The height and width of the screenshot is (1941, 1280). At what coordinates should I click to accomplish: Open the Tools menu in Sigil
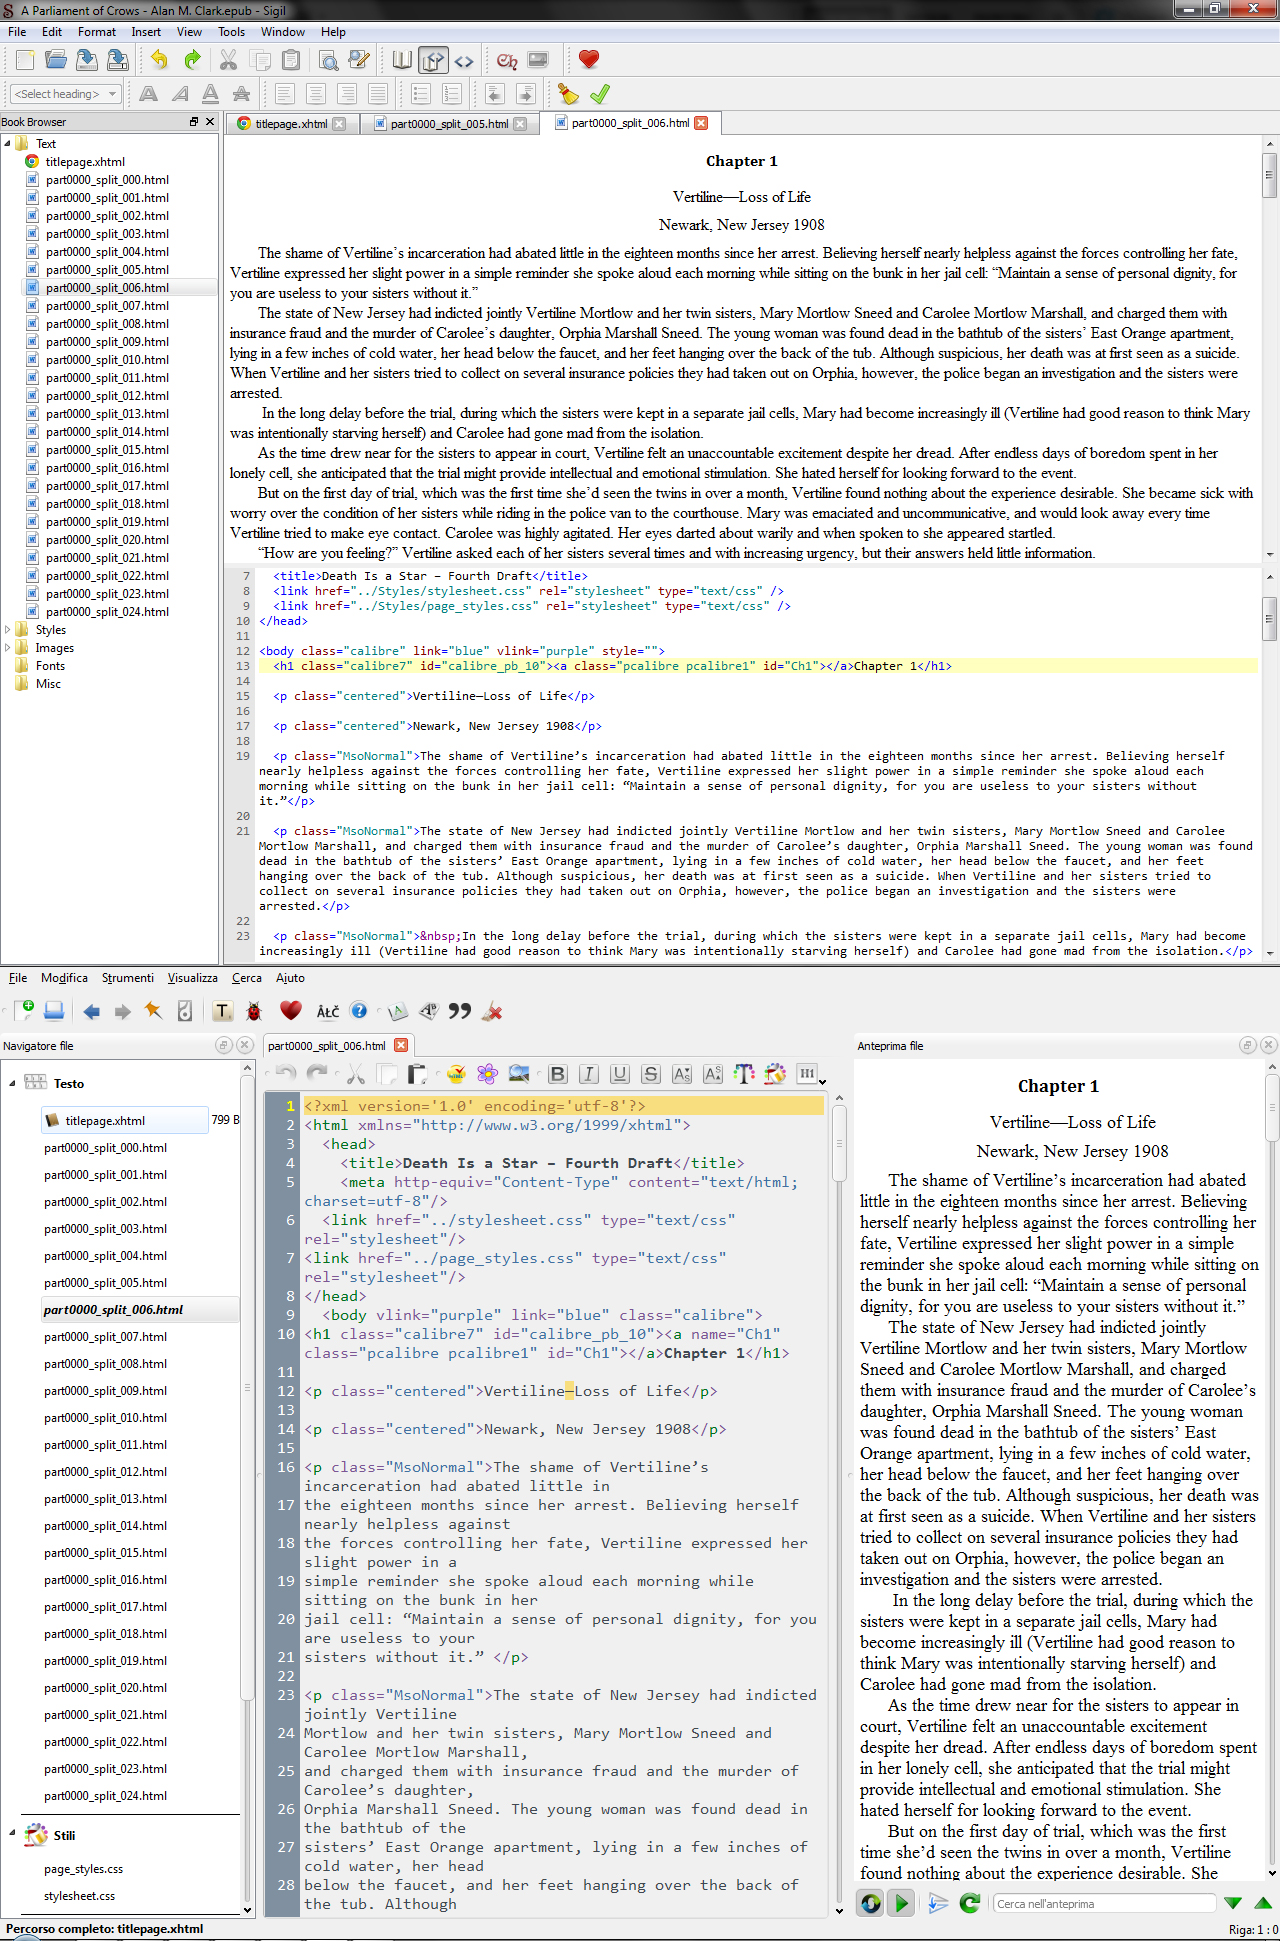pyautogui.click(x=231, y=32)
